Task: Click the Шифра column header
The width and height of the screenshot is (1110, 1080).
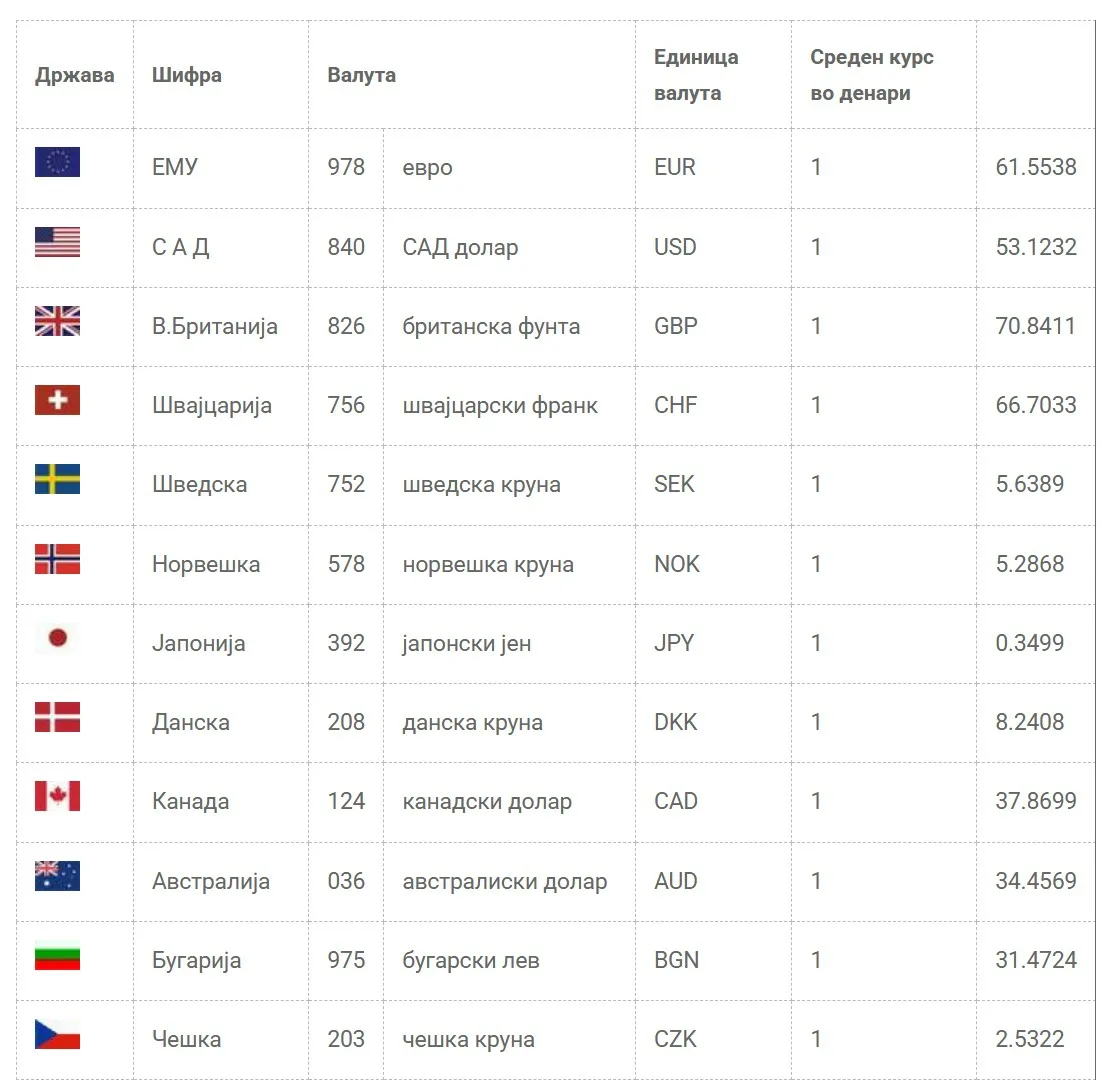Action: [x=187, y=75]
